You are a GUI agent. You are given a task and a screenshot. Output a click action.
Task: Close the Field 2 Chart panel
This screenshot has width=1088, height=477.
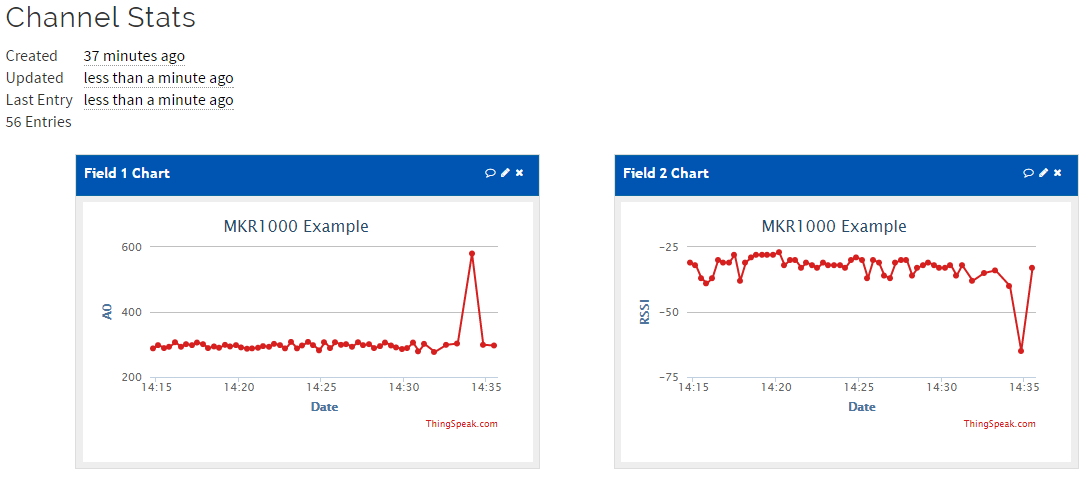tap(1058, 173)
